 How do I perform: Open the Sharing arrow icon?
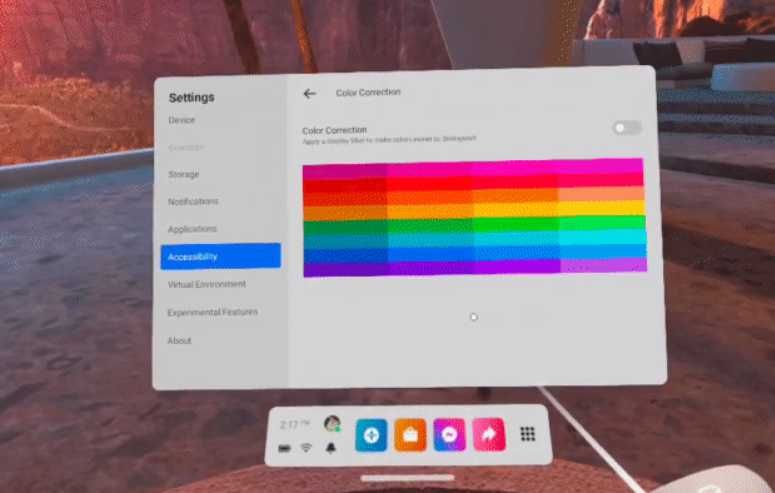click(x=488, y=435)
